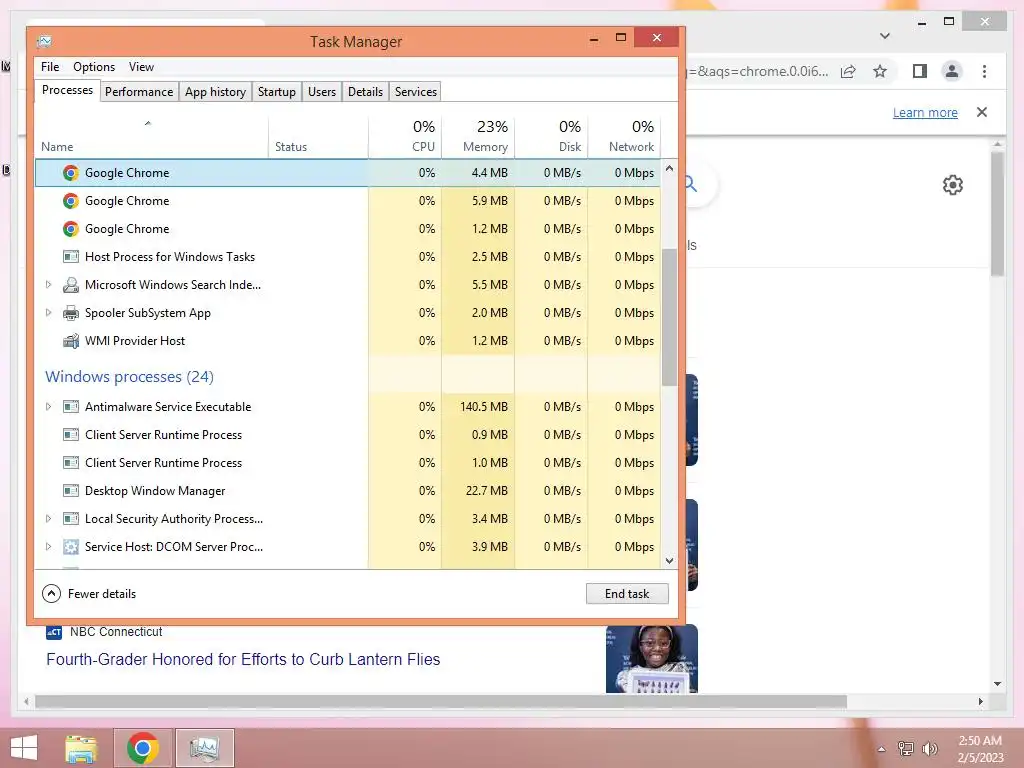Open the Chrome profile avatar
This screenshot has height=768, width=1024.
tap(952, 71)
